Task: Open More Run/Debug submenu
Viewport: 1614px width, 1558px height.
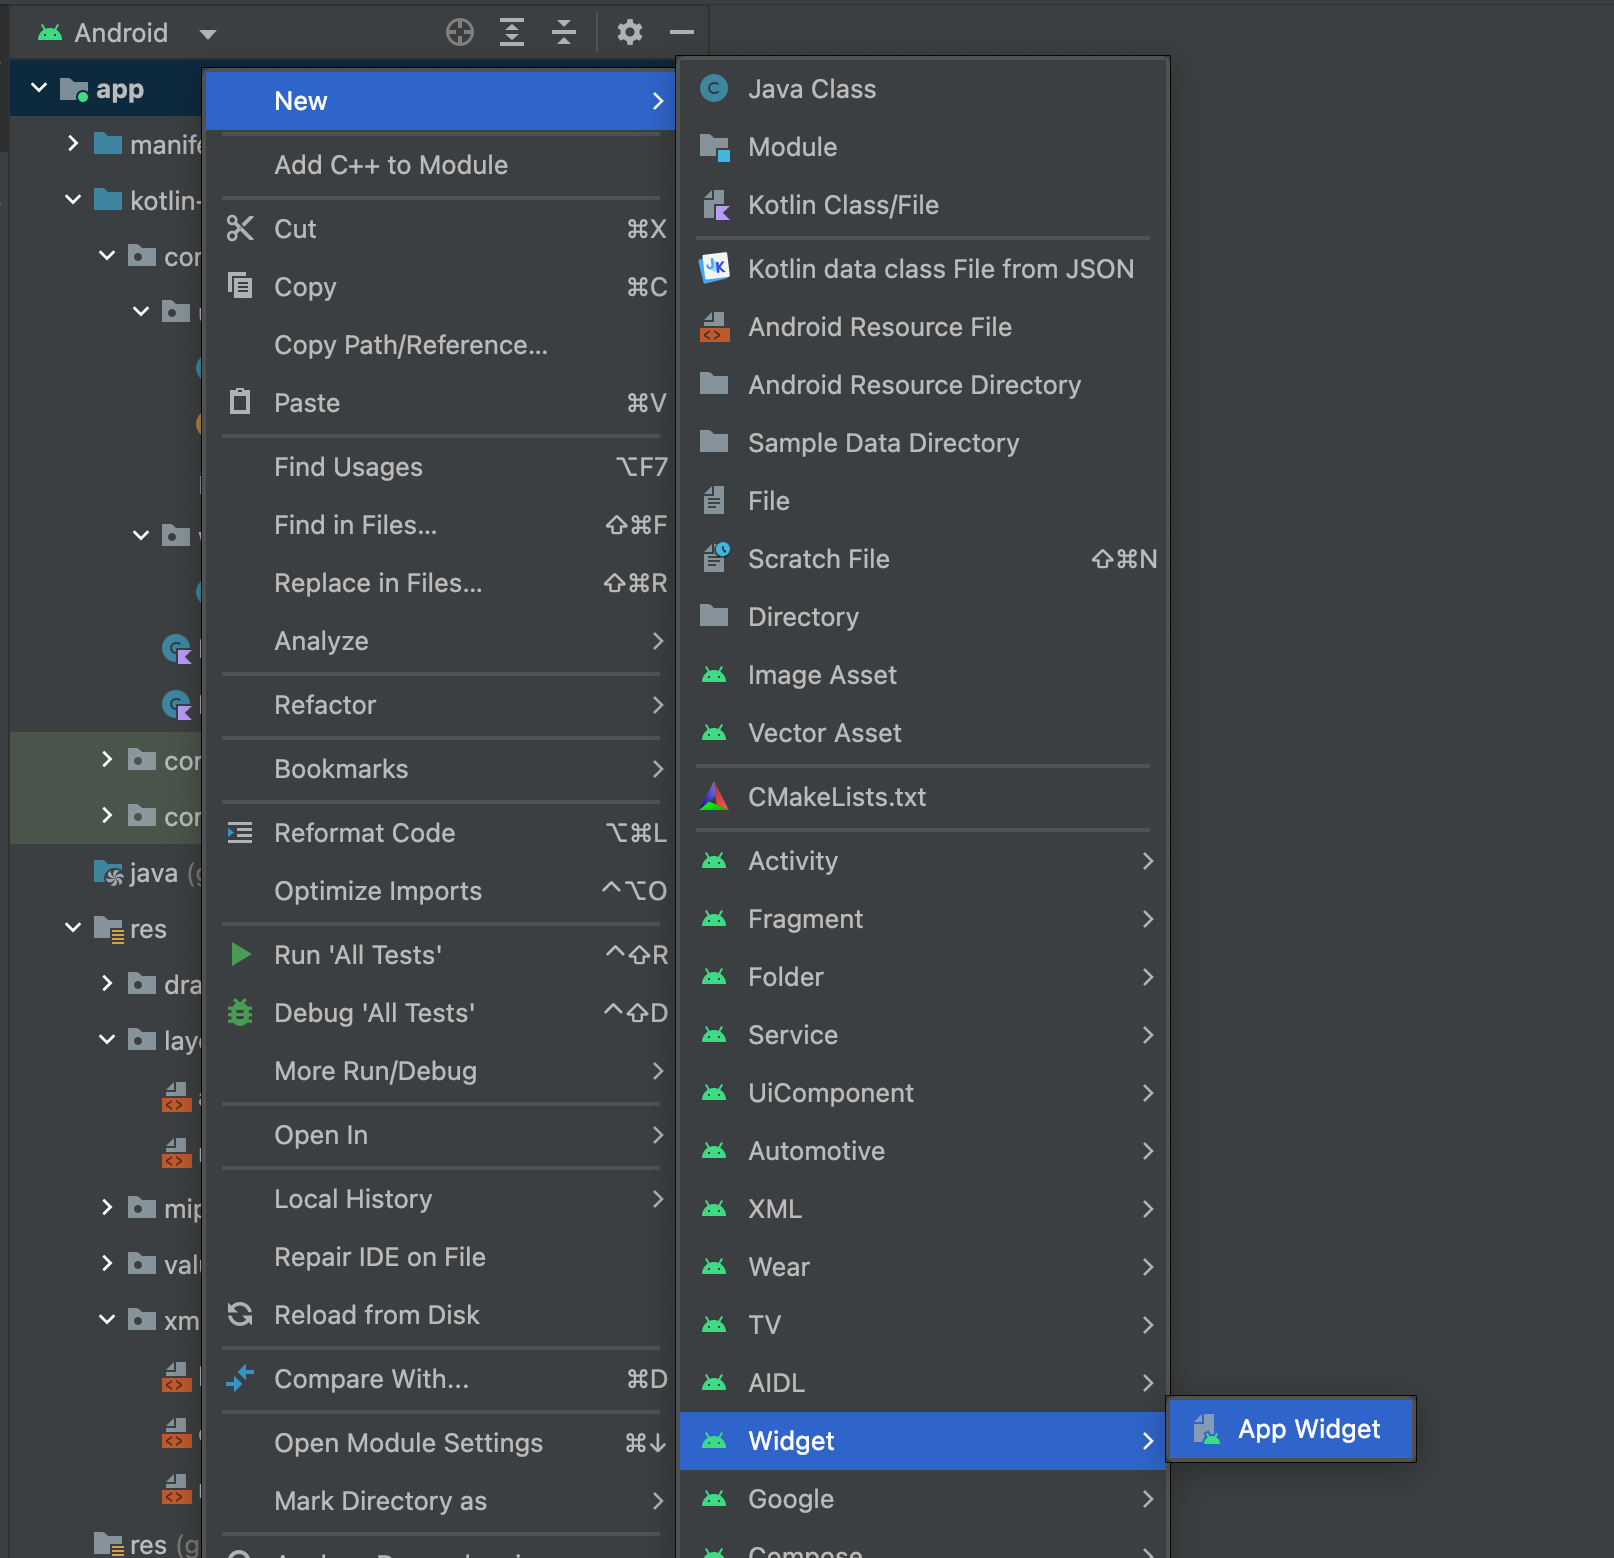Action: tap(440, 1071)
